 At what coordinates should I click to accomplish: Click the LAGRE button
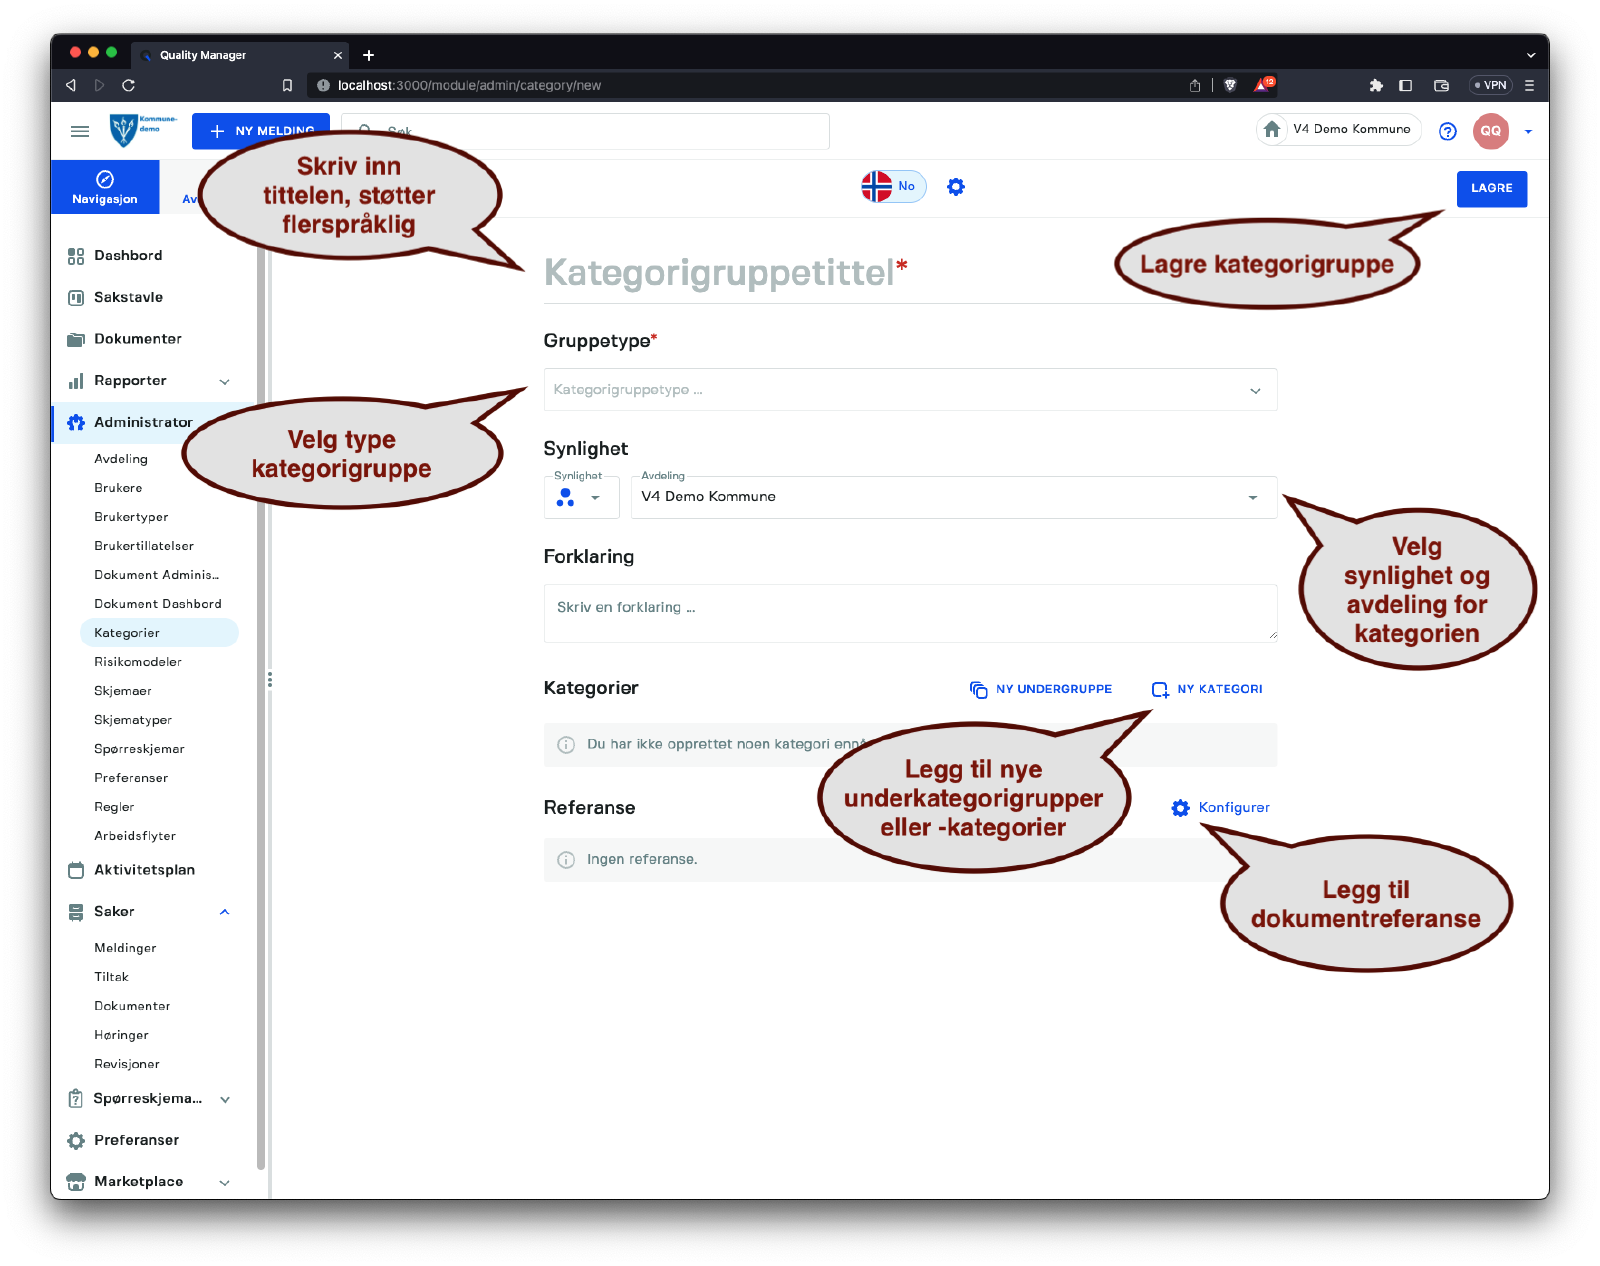click(x=1491, y=188)
